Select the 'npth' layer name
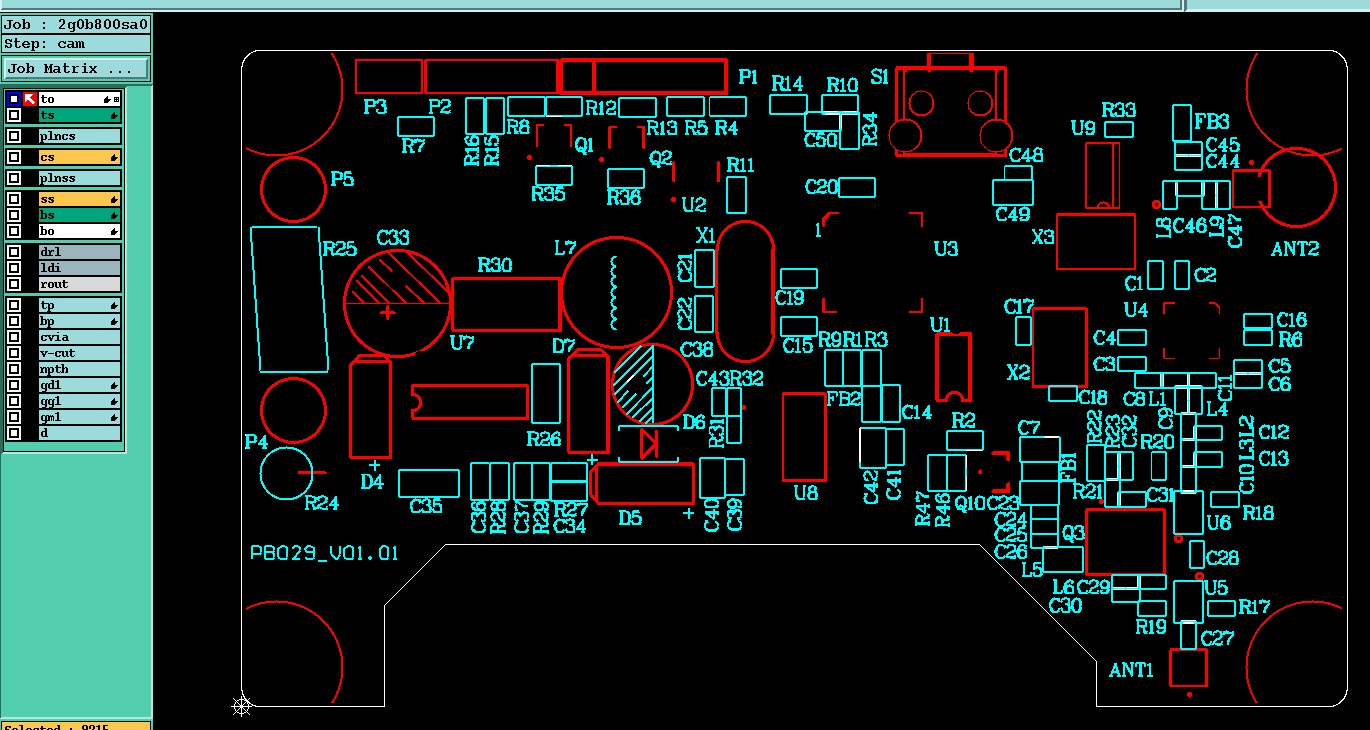The height and width of the screenshot is (730, 1370). pos(79,369)
